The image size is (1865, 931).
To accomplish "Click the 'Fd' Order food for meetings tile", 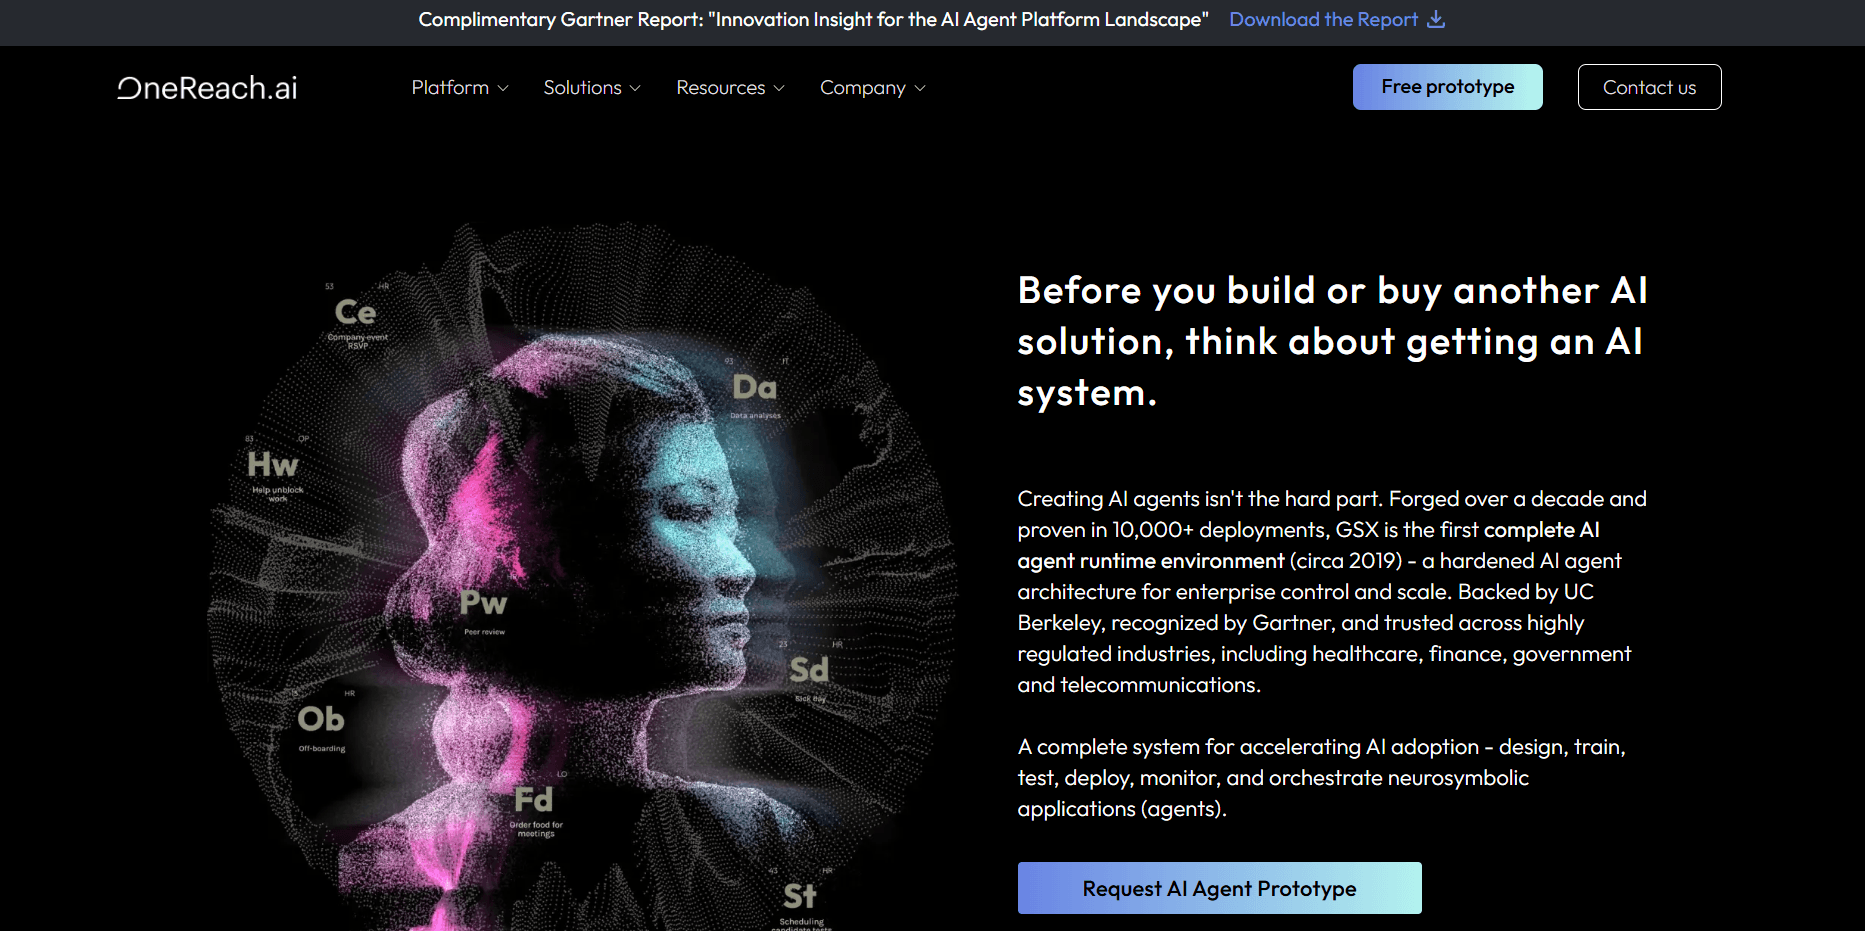I will pyautogui.click(x=536, y=800).
